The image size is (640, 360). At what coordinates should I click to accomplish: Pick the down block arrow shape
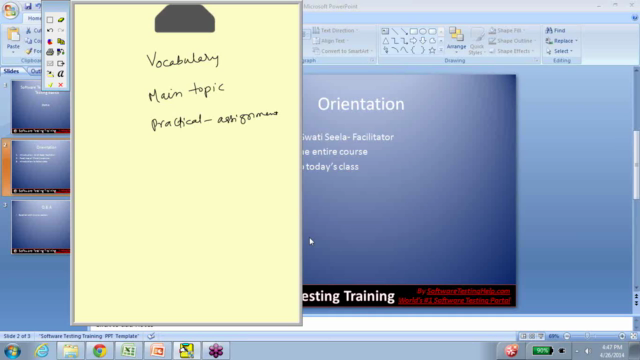point(423,41)
